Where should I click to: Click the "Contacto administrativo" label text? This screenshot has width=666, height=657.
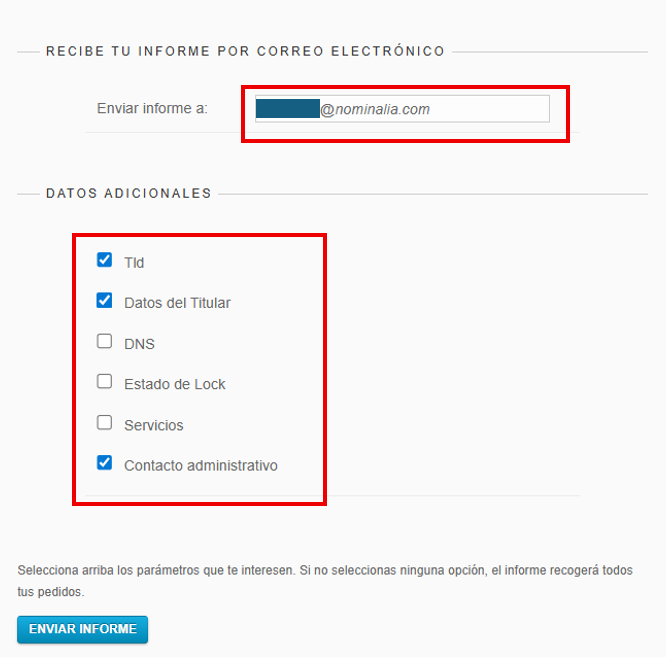pos(200,465)
